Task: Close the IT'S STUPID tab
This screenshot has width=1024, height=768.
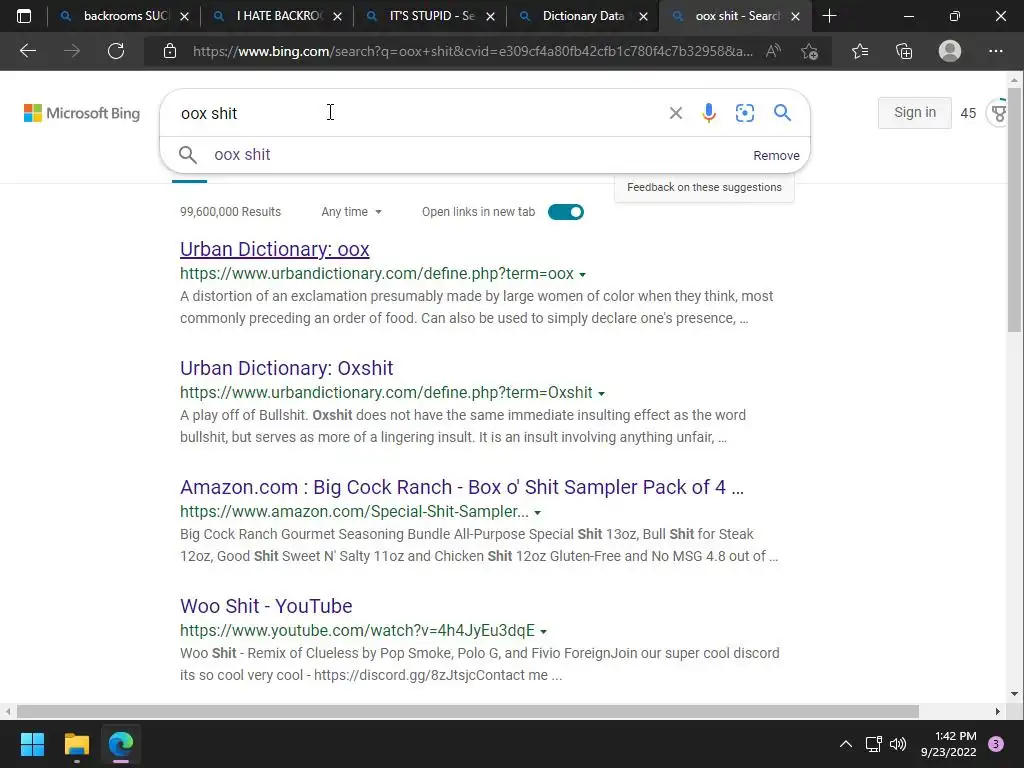Action: click(x=490, y=16)
